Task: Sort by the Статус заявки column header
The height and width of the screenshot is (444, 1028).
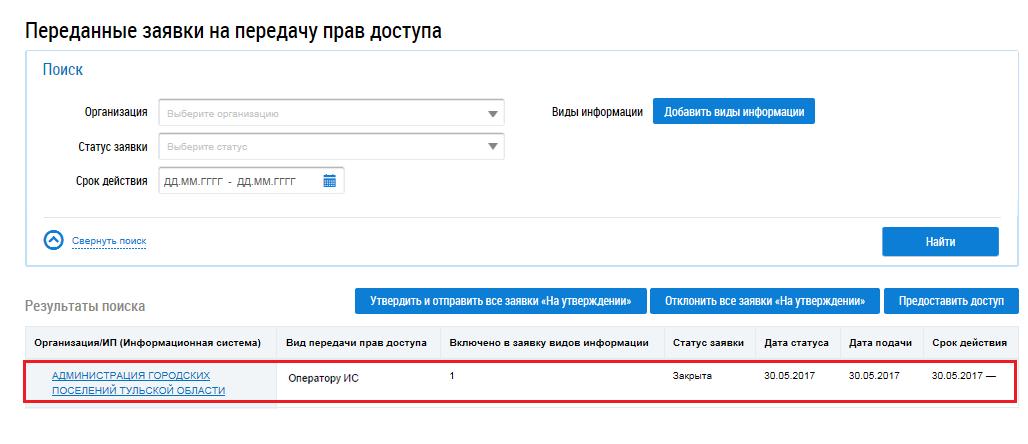Action: pyautogui.click(x=708, y=343)
